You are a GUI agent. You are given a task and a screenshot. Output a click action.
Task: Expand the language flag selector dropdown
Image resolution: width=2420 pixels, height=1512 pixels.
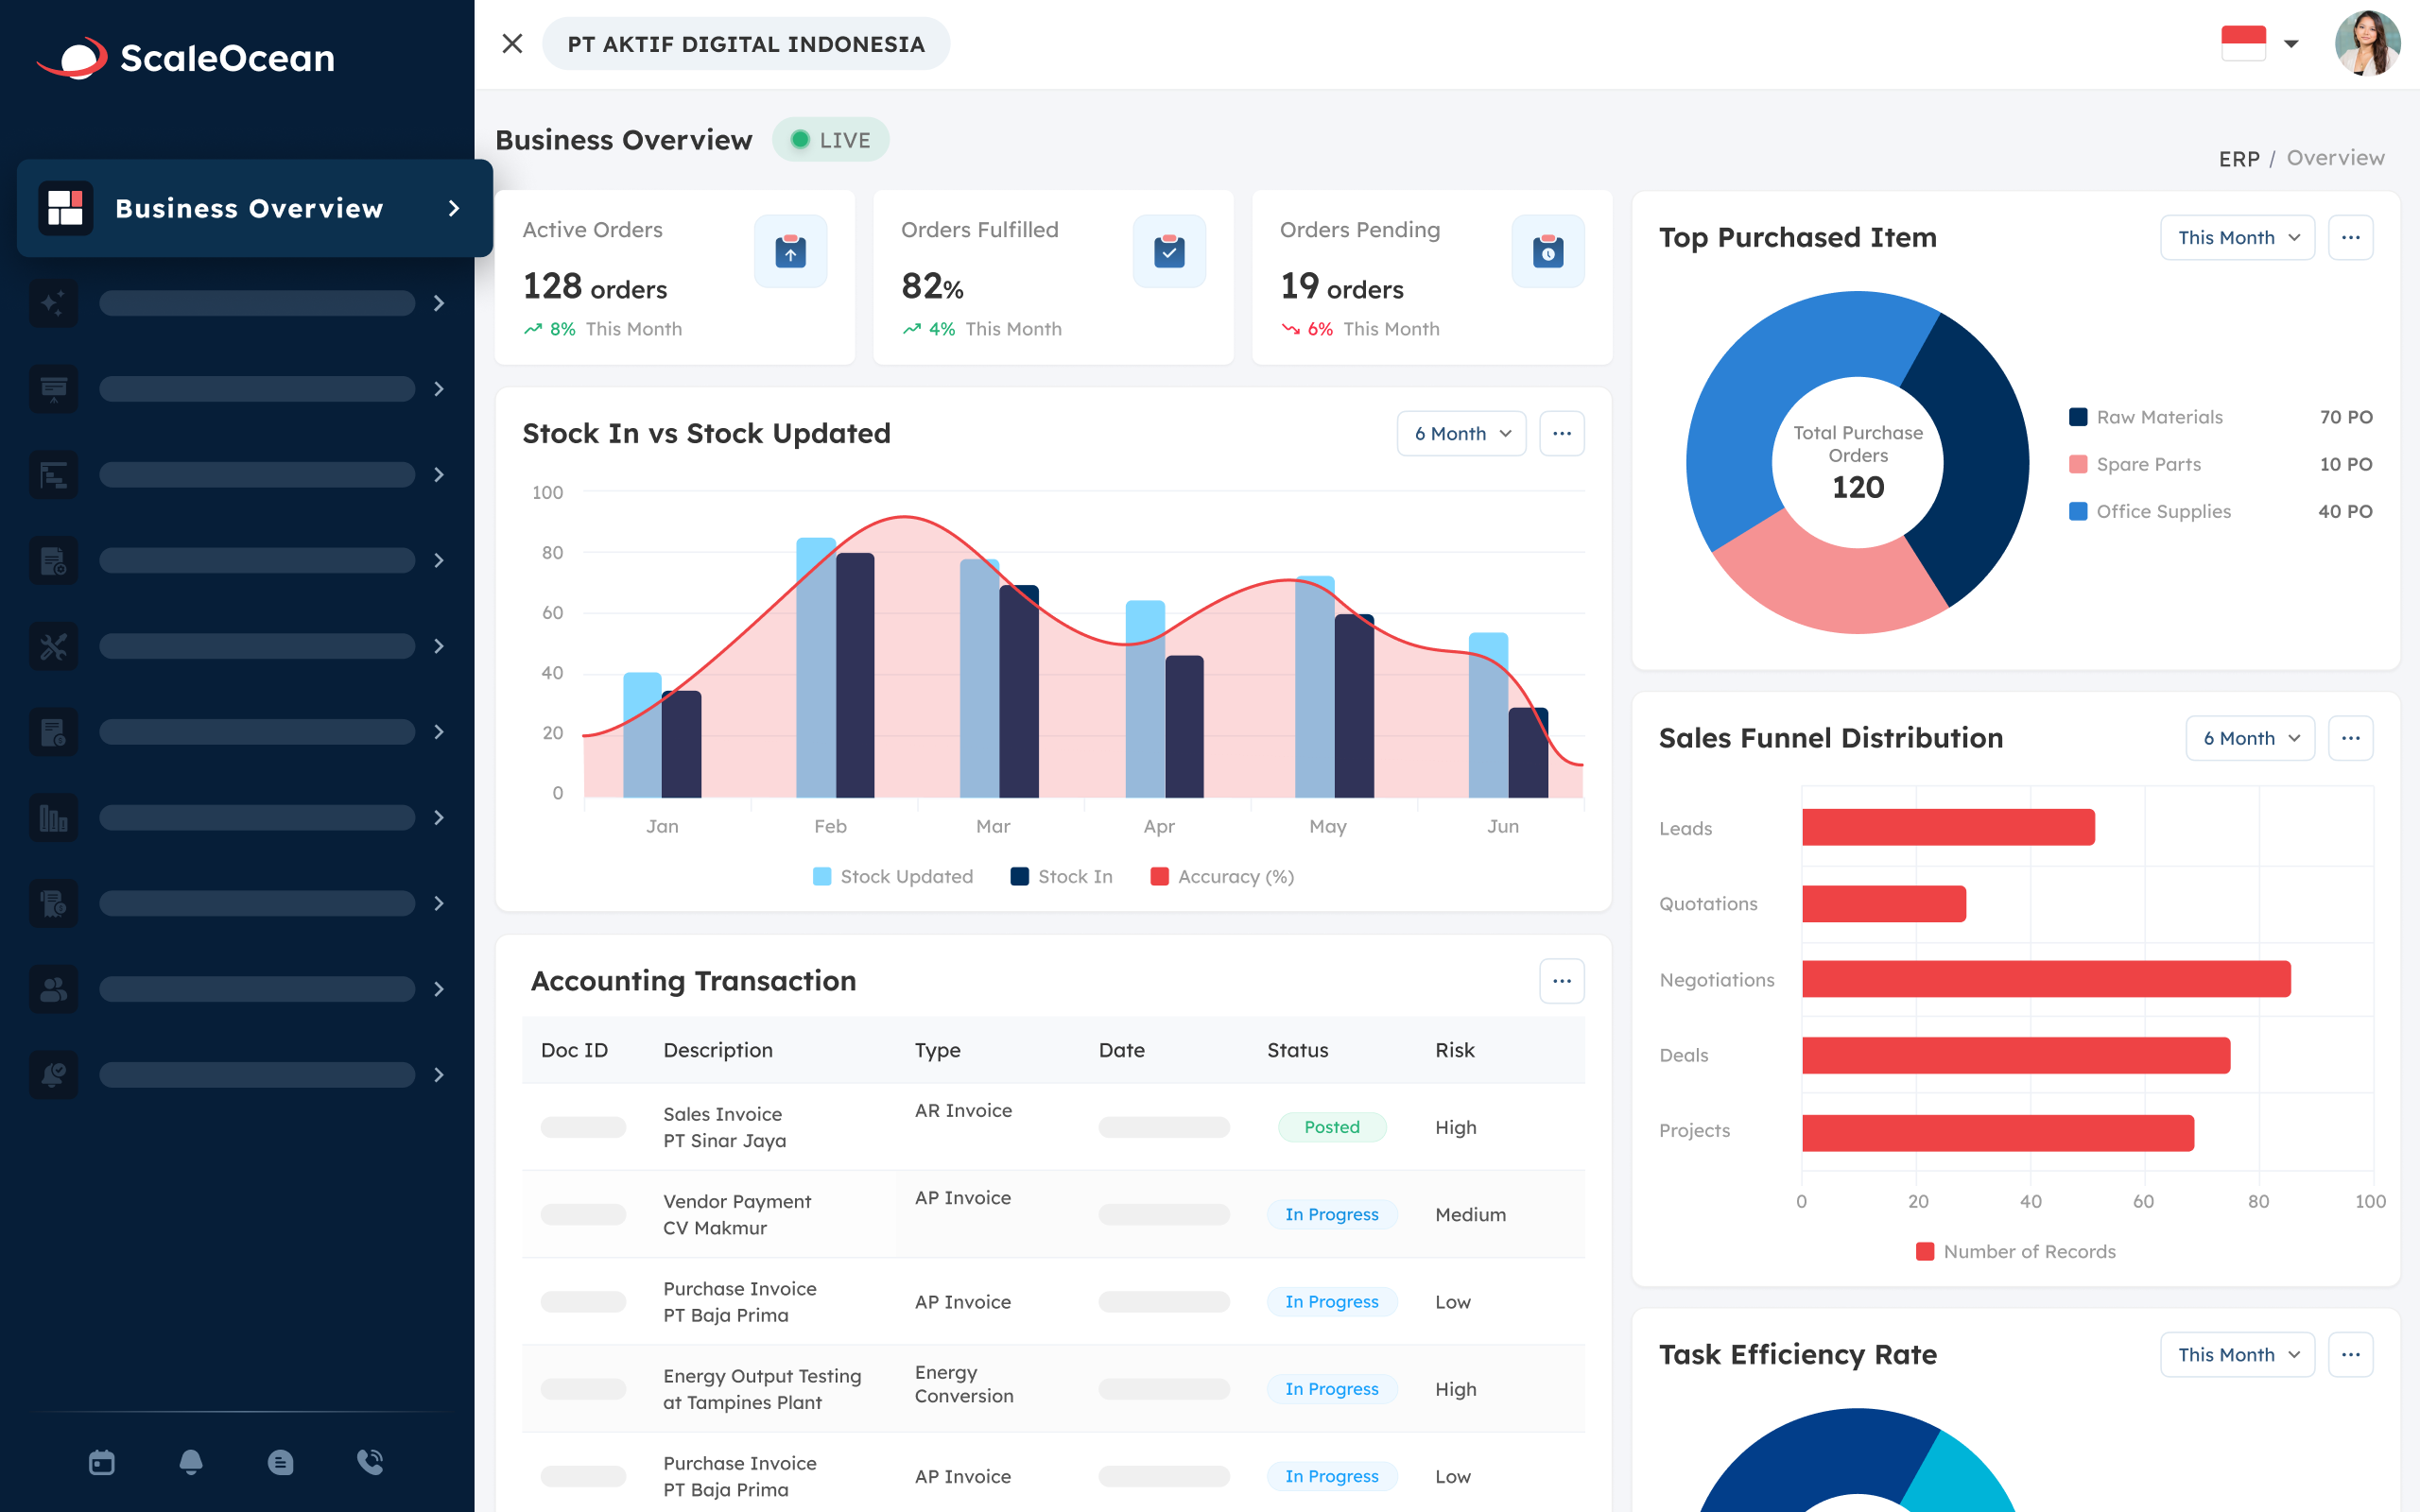point(2266,43)
